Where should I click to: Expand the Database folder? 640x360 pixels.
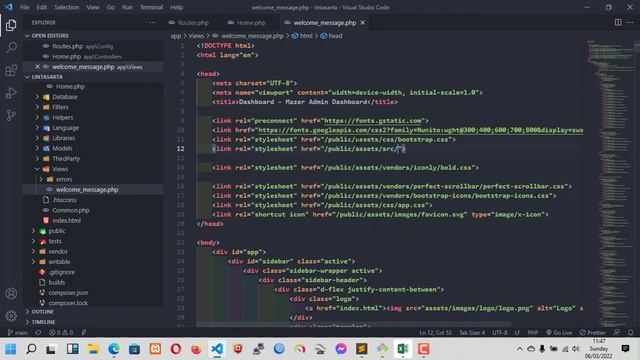coord(64,97)
